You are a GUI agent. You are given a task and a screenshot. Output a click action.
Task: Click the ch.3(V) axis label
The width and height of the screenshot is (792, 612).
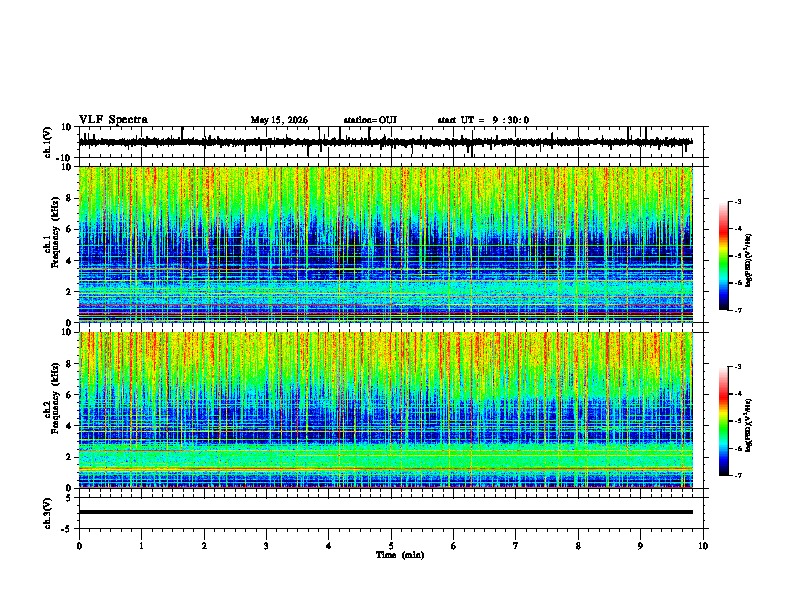coord(48,513)
